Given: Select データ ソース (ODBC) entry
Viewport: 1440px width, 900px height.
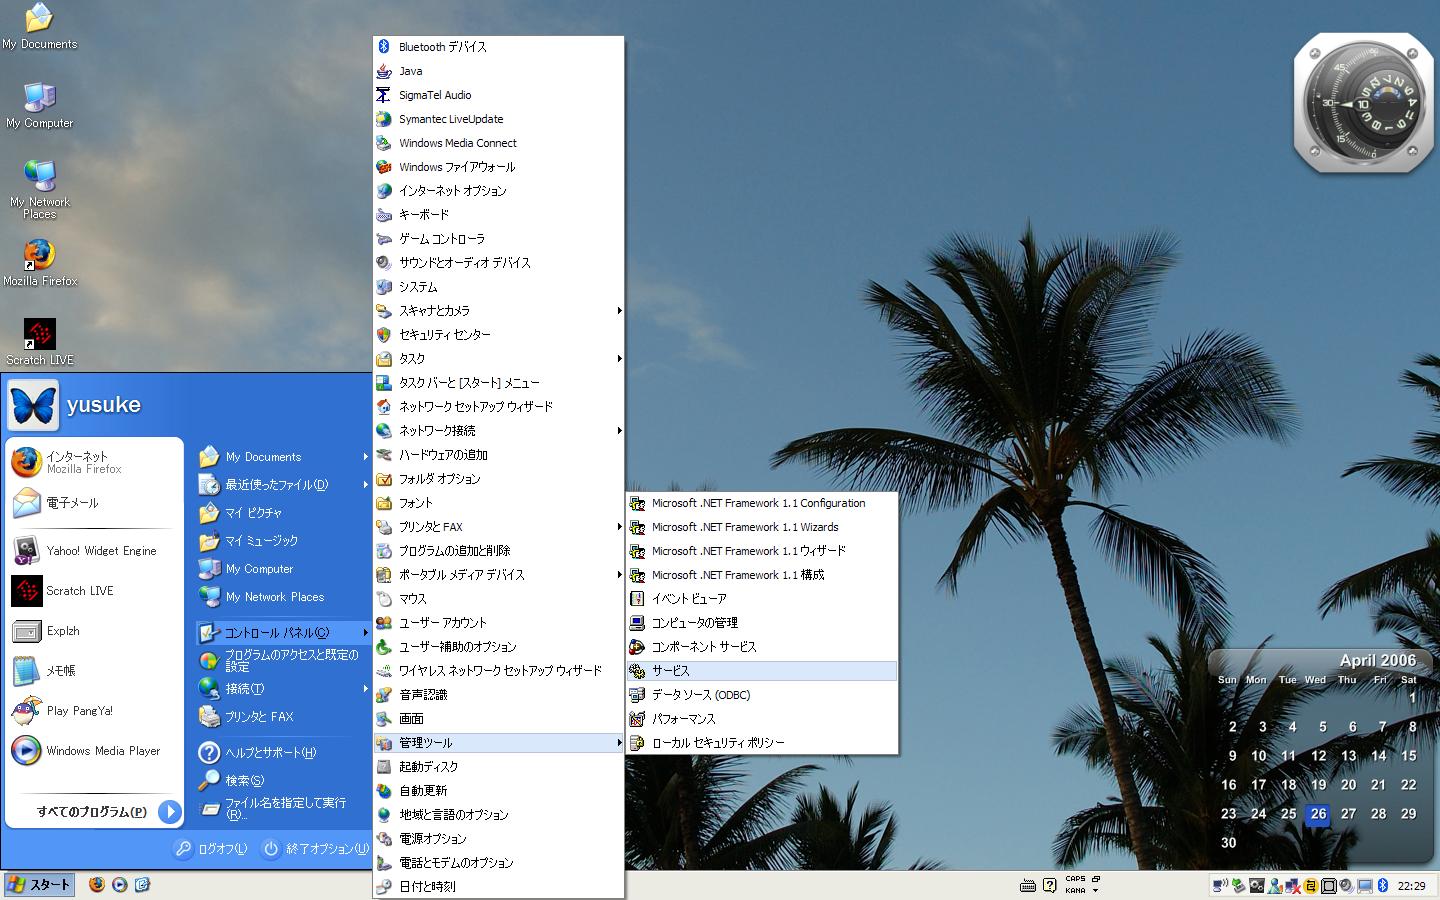Looking at the screenshot, I should (762, 695).
